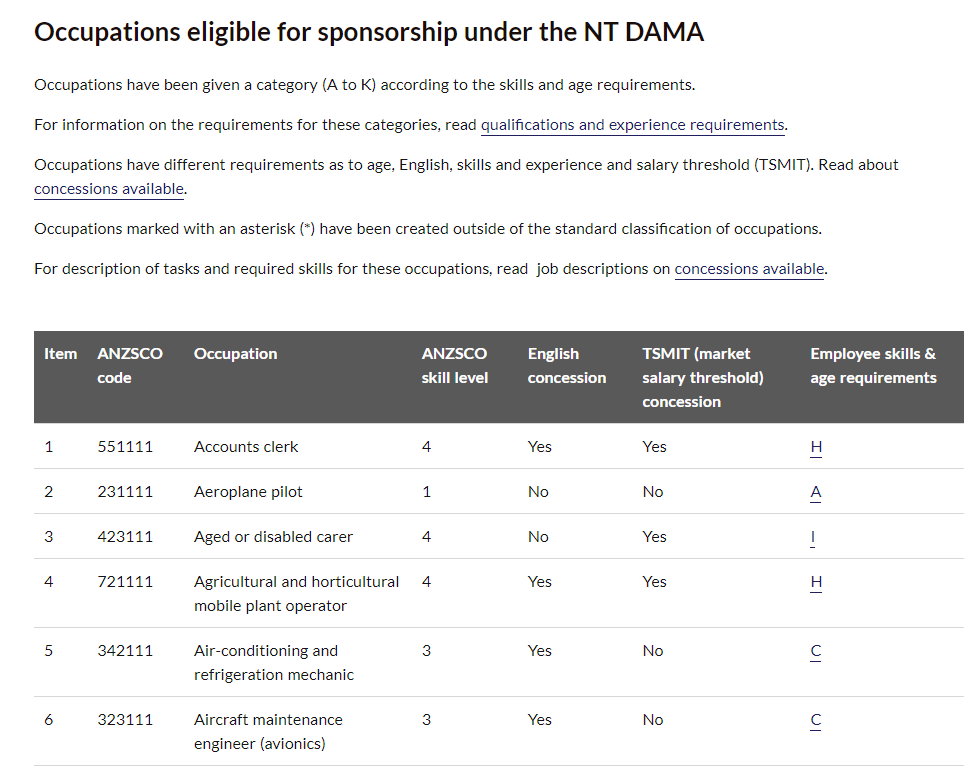Click concessions available link after TSMIT sentence
The image size is (971, 767).
pyautogui.click(x=109, y=189)
